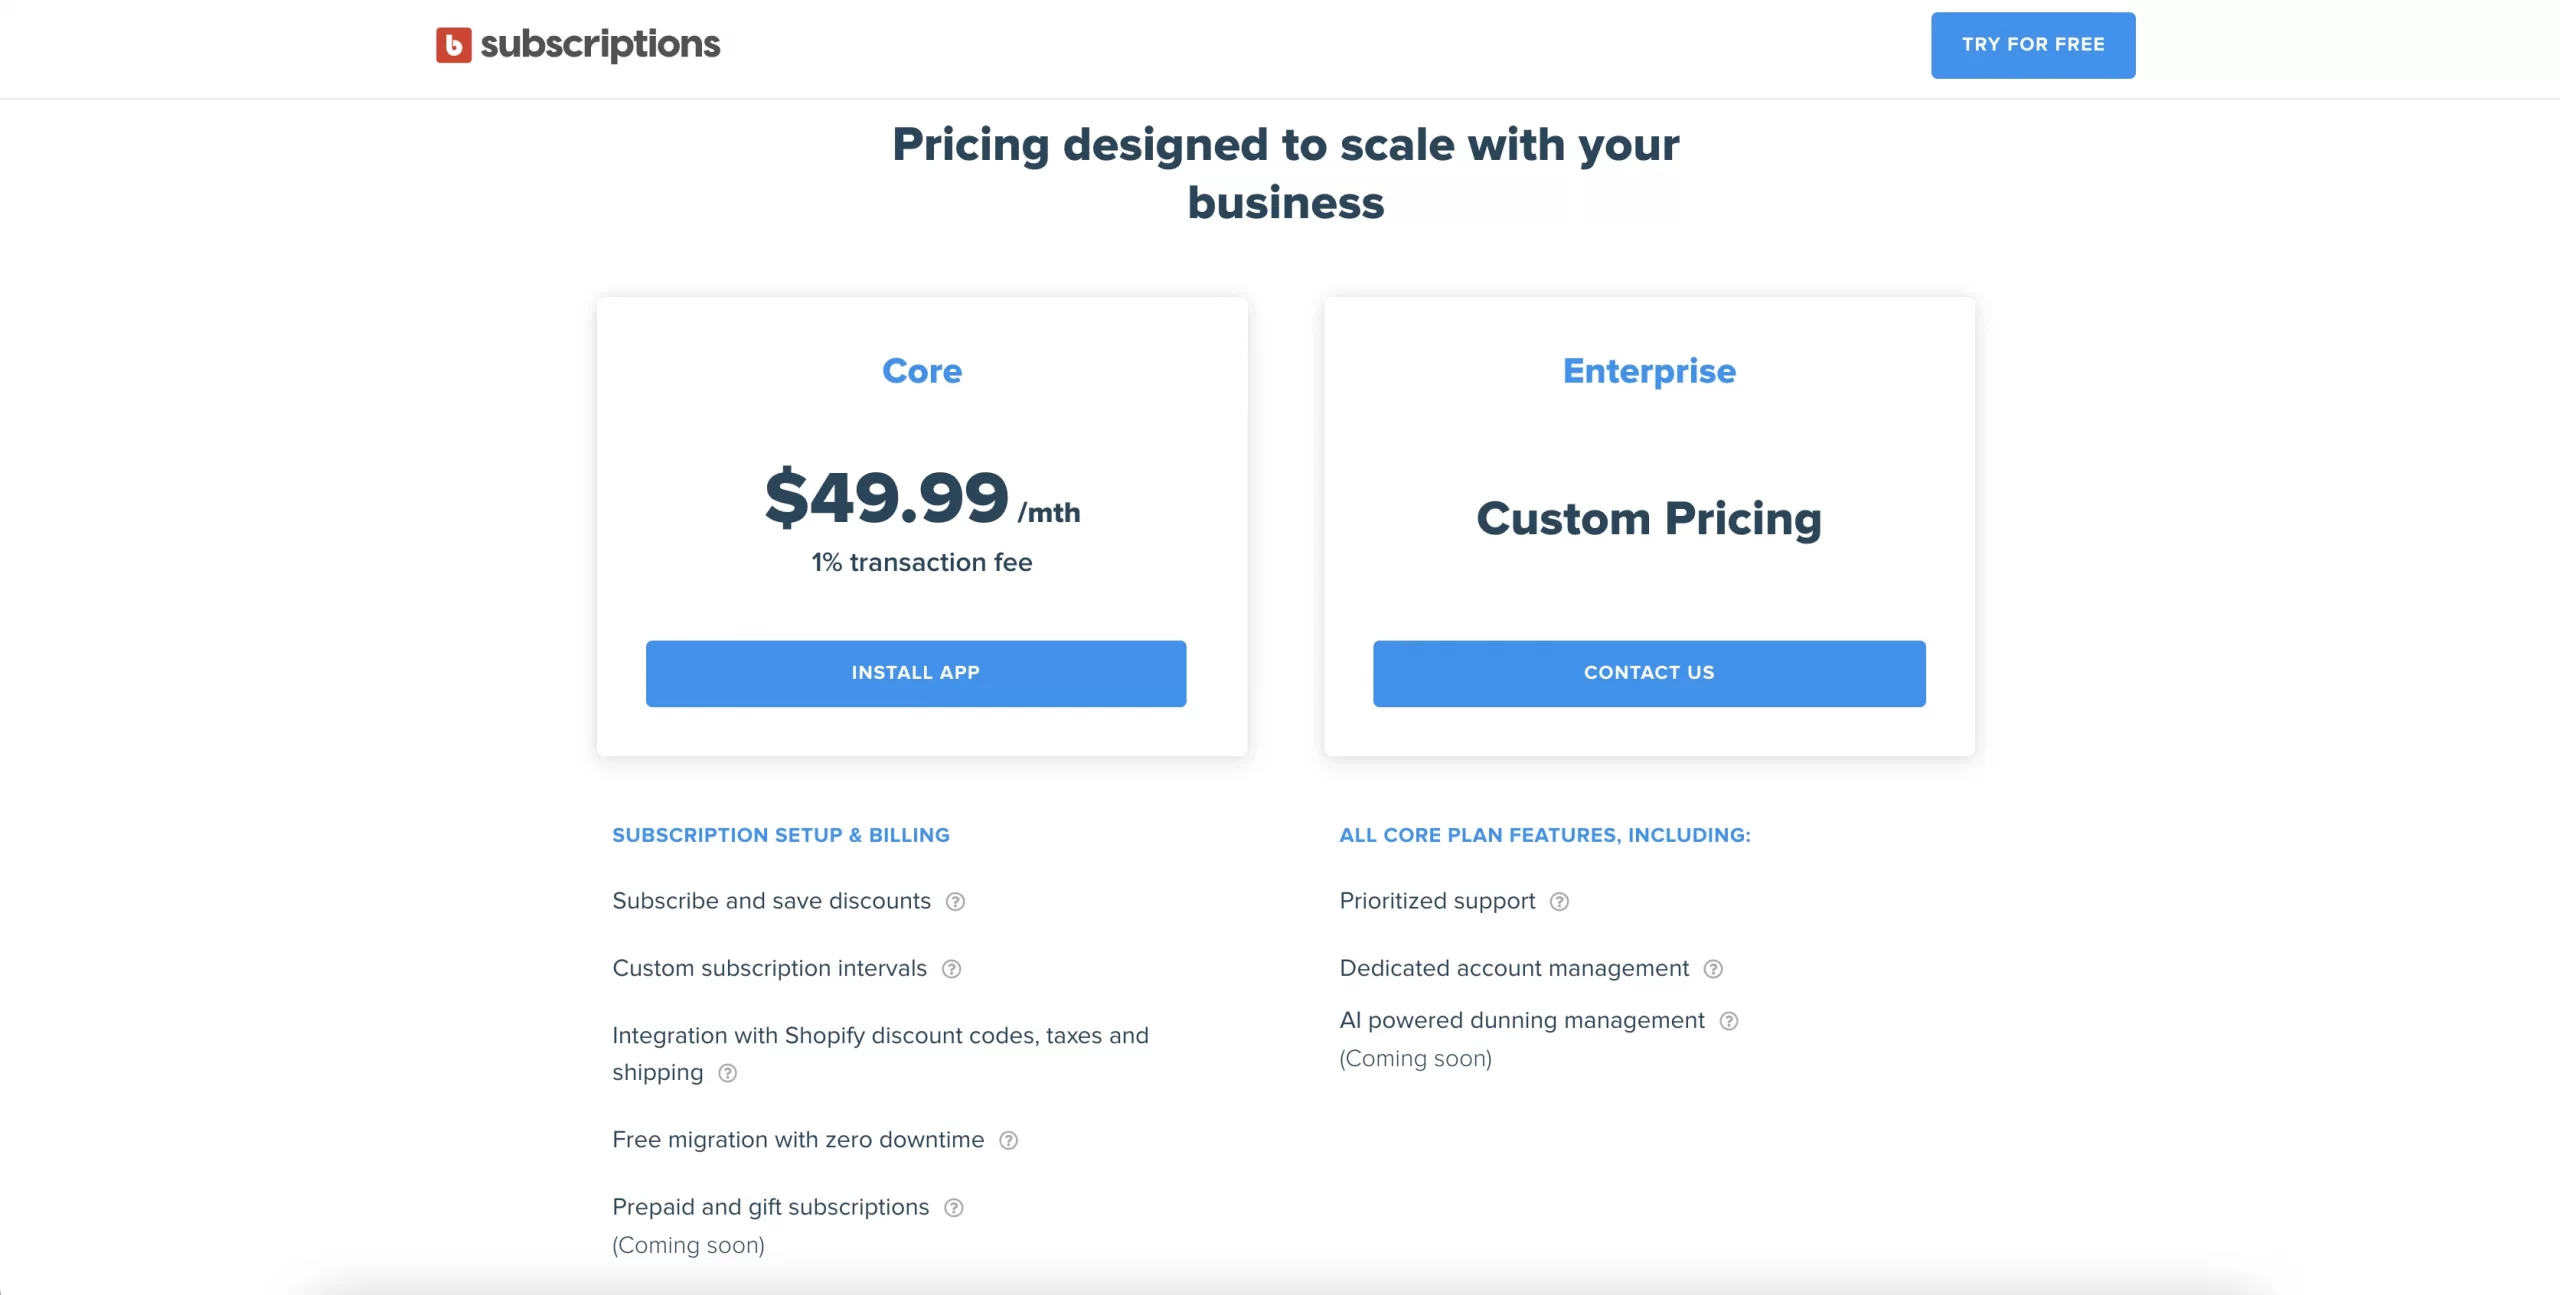The width and height of the screenshot is (2560, 1295).
Task: Click the Custom Pricing heading
Action: pyautogui.click(x=1649, y=519)
